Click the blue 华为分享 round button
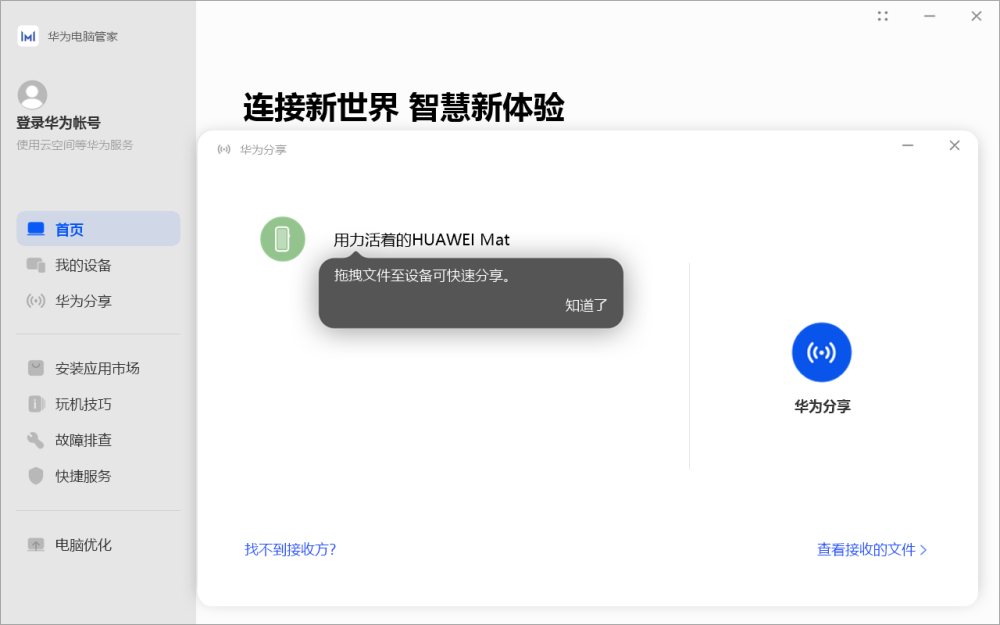The height and width of the screenshot is (625, 1000). [821, 352]
